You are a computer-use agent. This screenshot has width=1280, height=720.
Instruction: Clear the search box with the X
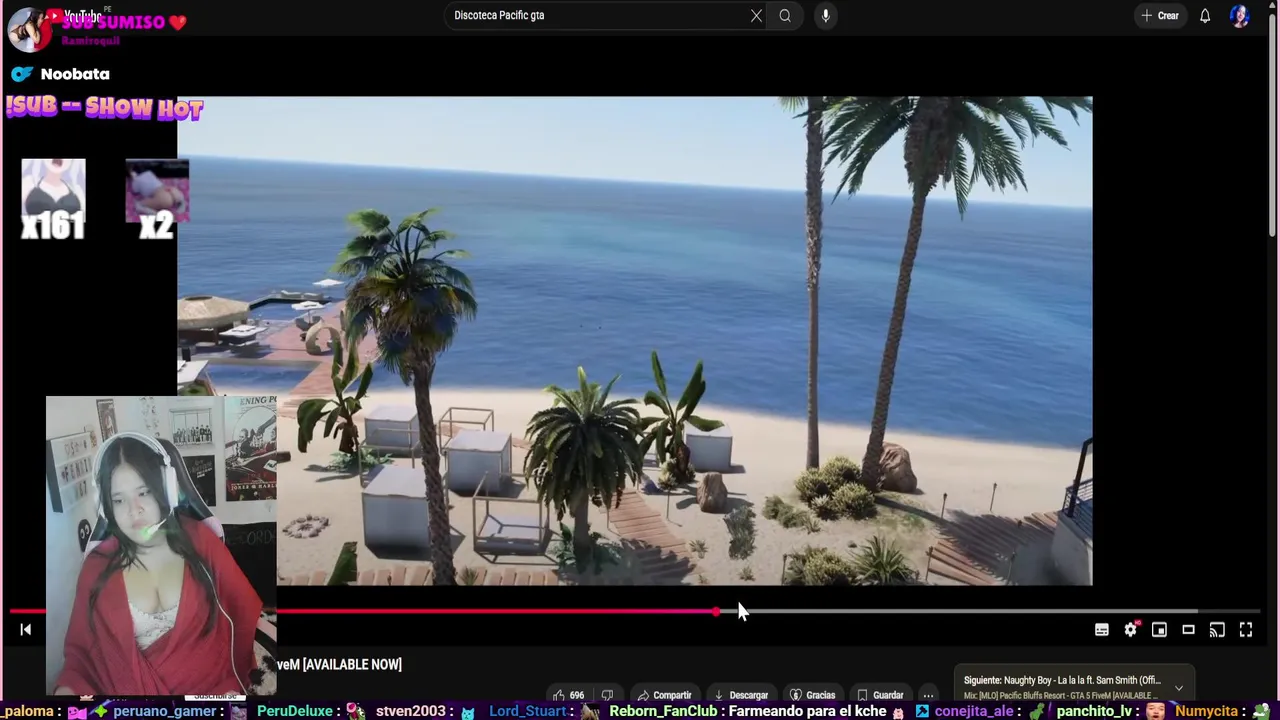coord(756,15)
